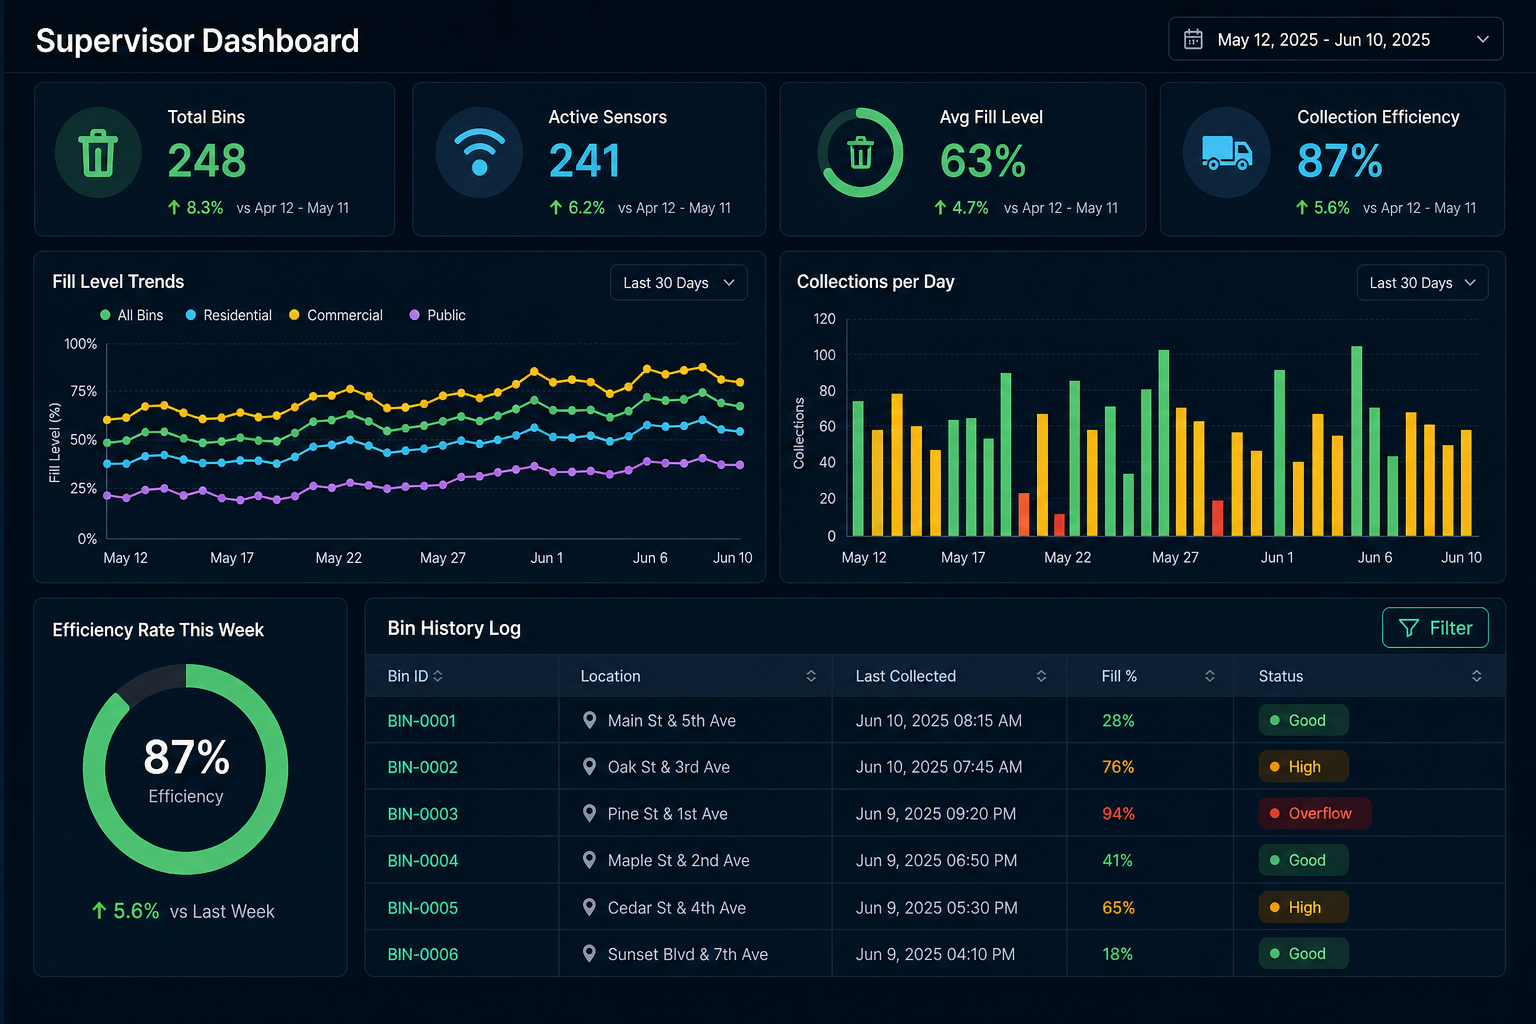This screenshot has height=1024, width=1536.
Task: Click the 87% efficiency donut chart
Action: coord(186,769)
